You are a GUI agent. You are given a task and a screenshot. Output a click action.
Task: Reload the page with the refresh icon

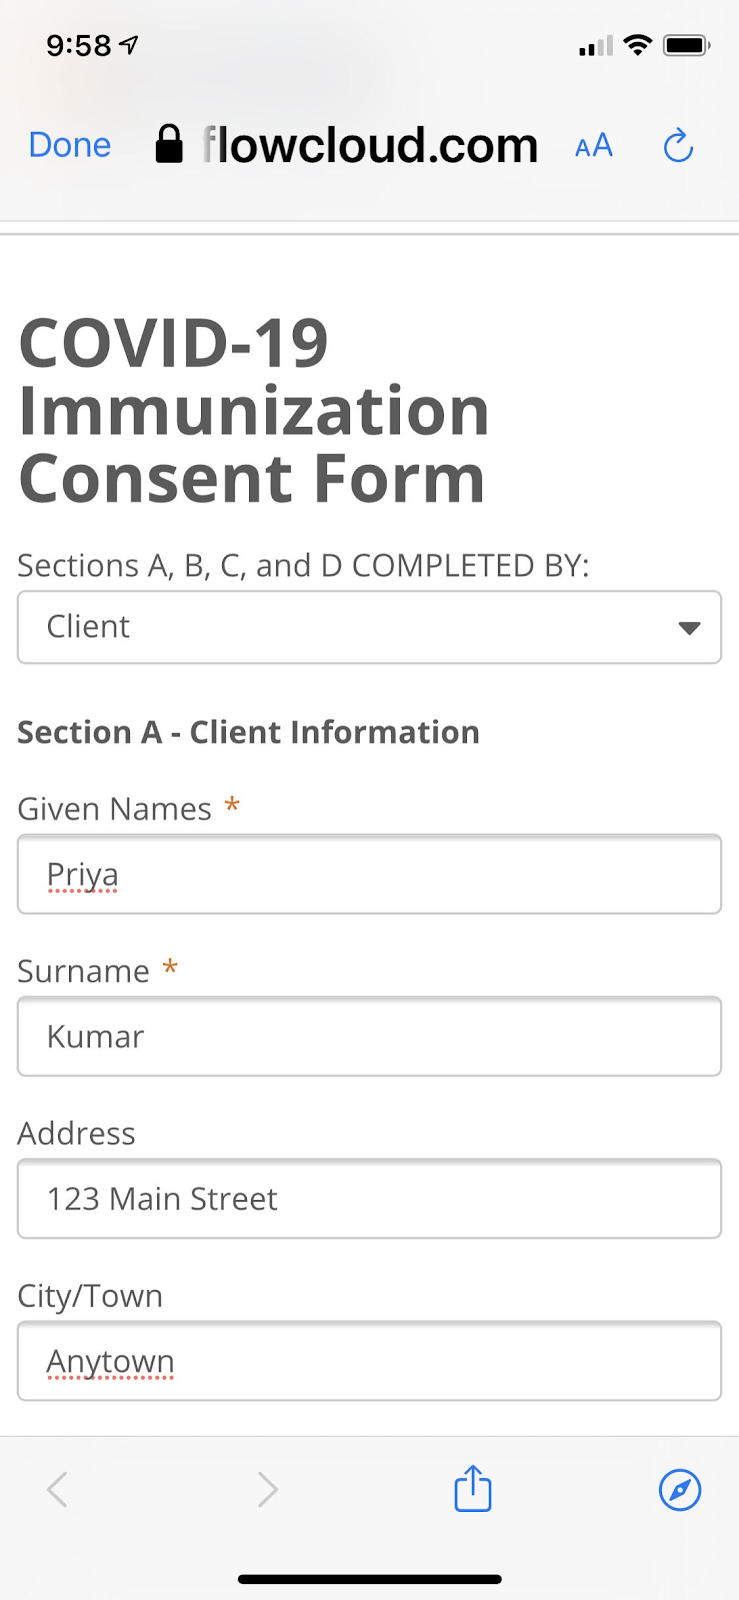[x=678, y=146]
